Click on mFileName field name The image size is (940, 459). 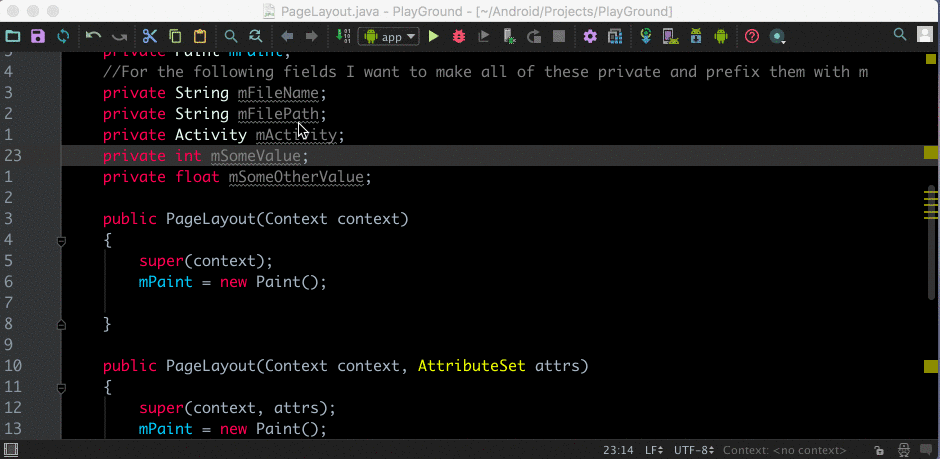coord(279,93)
